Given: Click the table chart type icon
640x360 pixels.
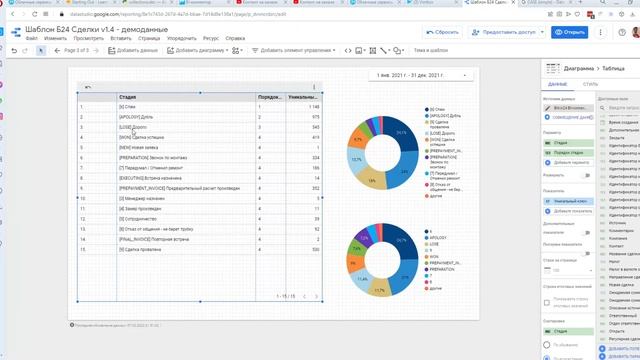Looking at the screenshot, I should tap(553, 69).
